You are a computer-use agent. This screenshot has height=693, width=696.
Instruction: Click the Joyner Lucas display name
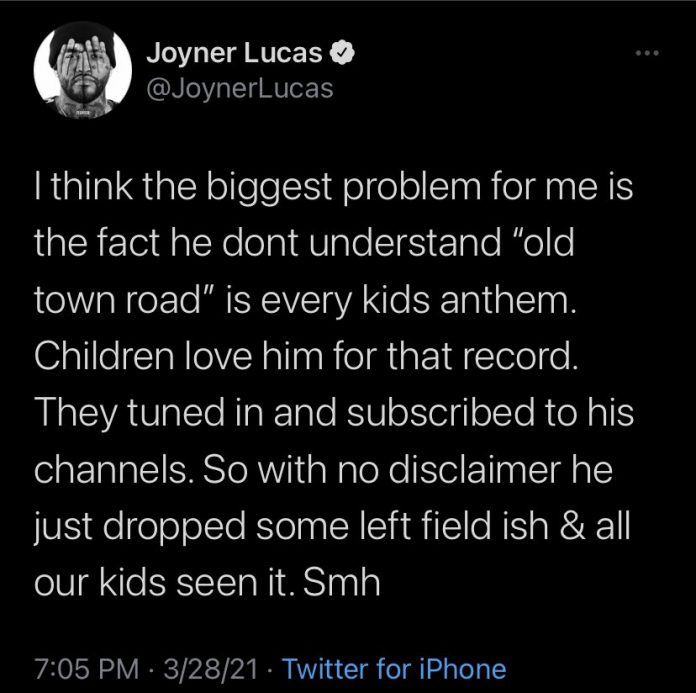point(234,54)
